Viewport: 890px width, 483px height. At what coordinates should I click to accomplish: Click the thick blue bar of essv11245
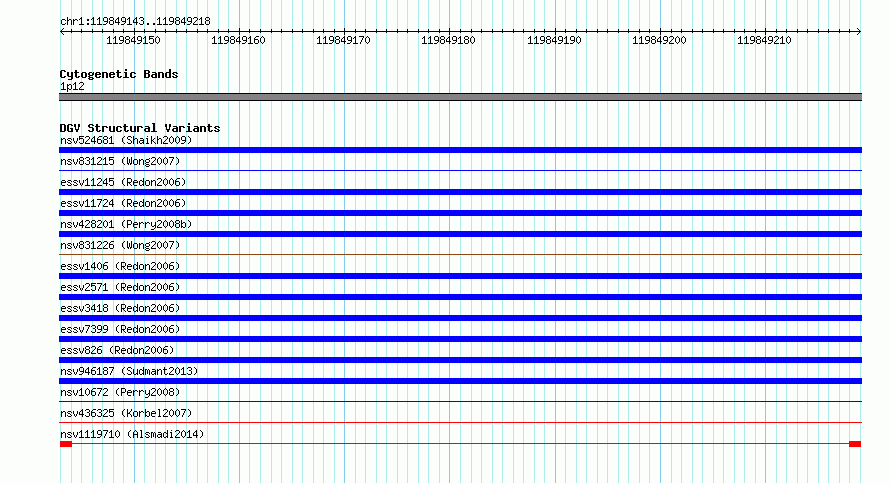(460, 192)
